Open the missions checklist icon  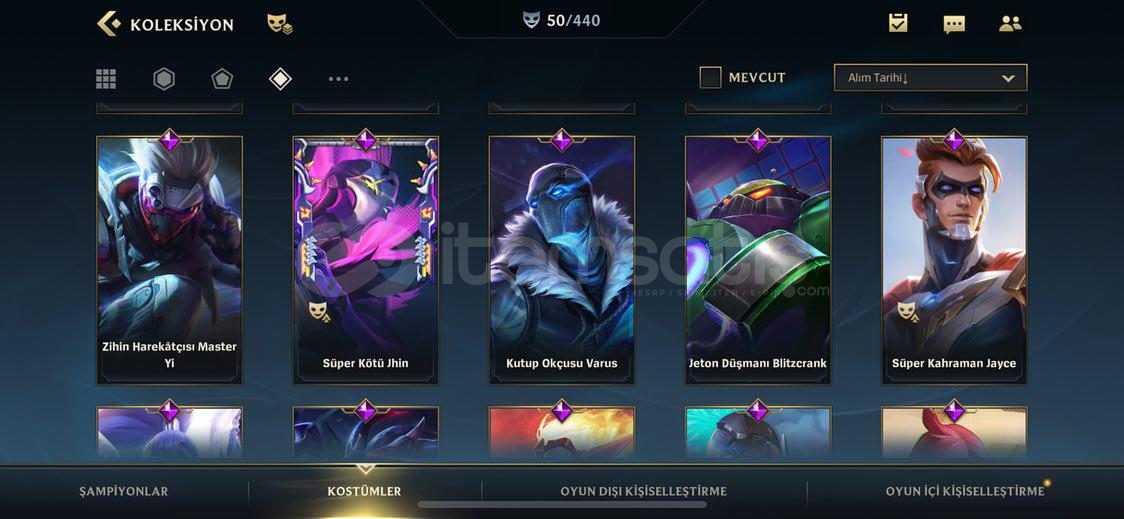tap(898, 23)
